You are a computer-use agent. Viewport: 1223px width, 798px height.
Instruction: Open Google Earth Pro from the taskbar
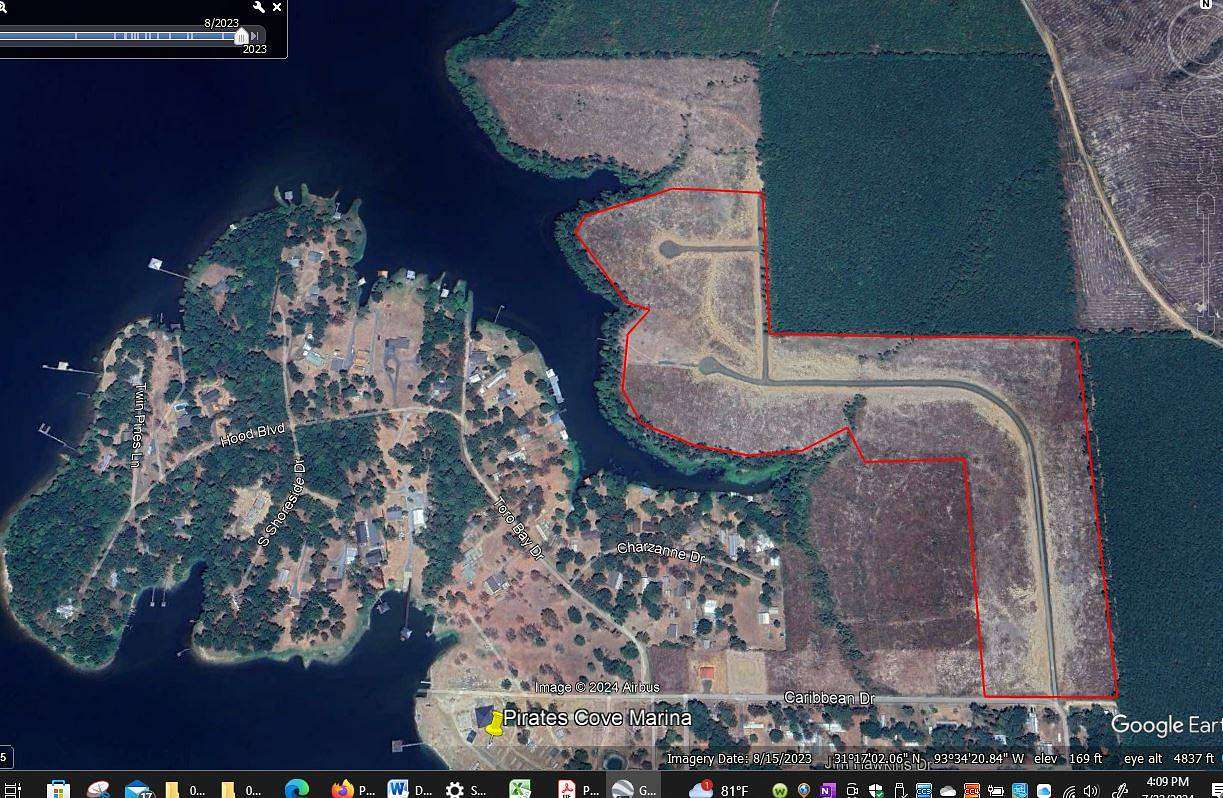620,787
